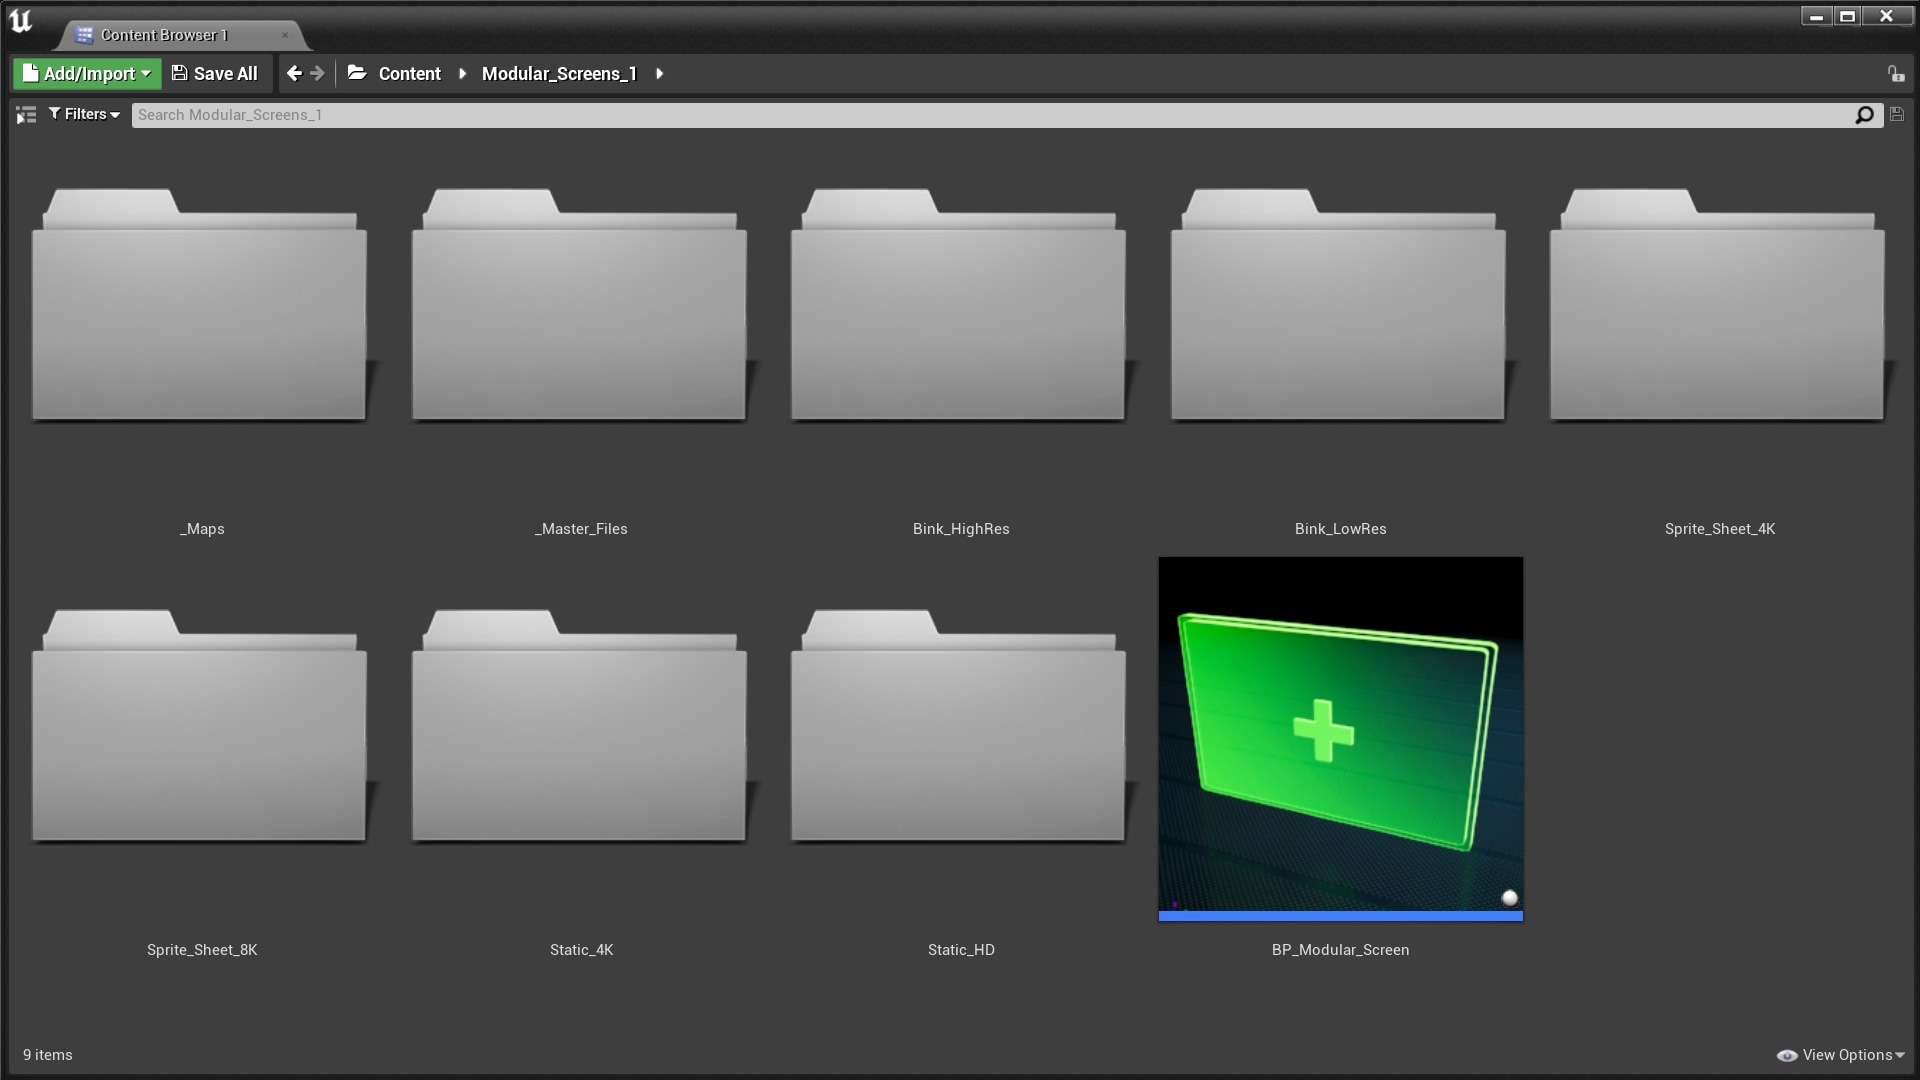Select the BP_Modular_Screen thumbnail
The width and height of the screenshot is (1920, 1080).
pyautogui.click(x=1340, y=737)
